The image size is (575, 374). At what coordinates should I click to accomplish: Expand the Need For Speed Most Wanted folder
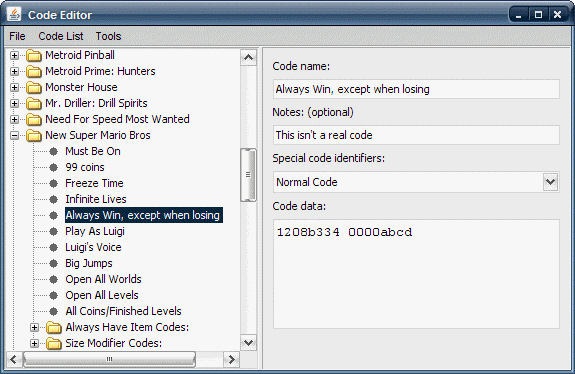click(14, 119)
